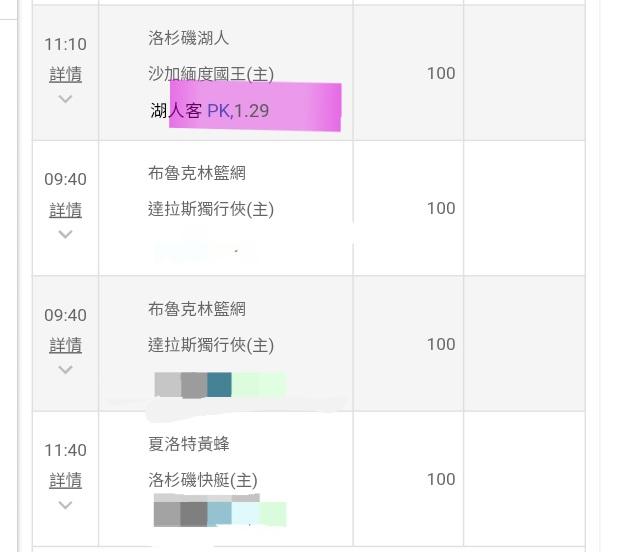Image resolution: width=620 pixels, height=552 pixels.
Task: Select the 夏洛特黃蜂 team name
Action: (188, 444)
